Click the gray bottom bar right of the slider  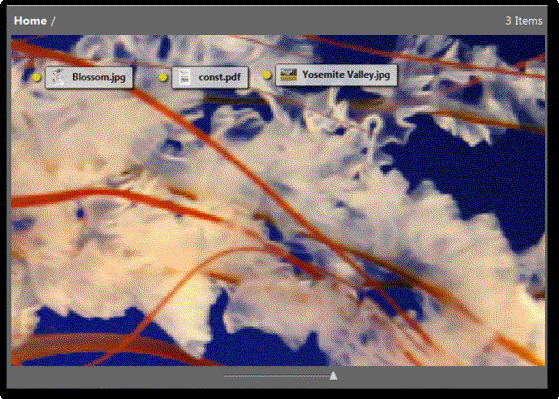pos(442,377)
